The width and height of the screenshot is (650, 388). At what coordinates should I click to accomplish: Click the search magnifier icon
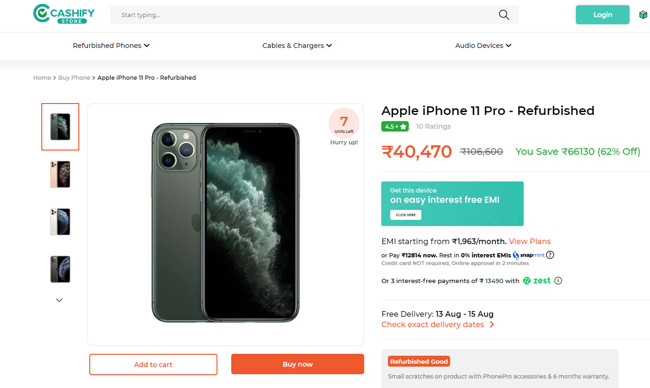pos(504,15)
